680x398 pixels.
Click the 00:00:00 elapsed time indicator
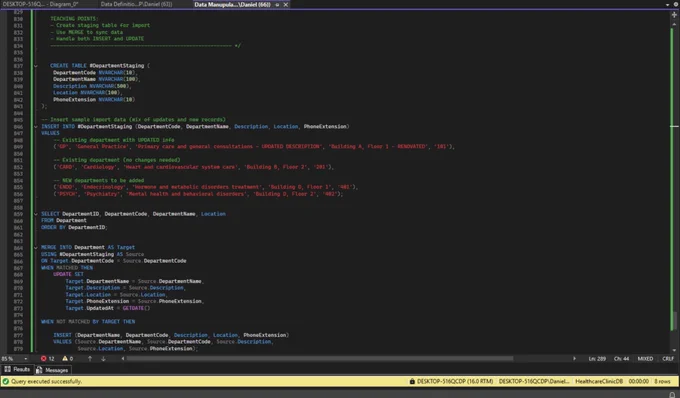tap(638, 382)
